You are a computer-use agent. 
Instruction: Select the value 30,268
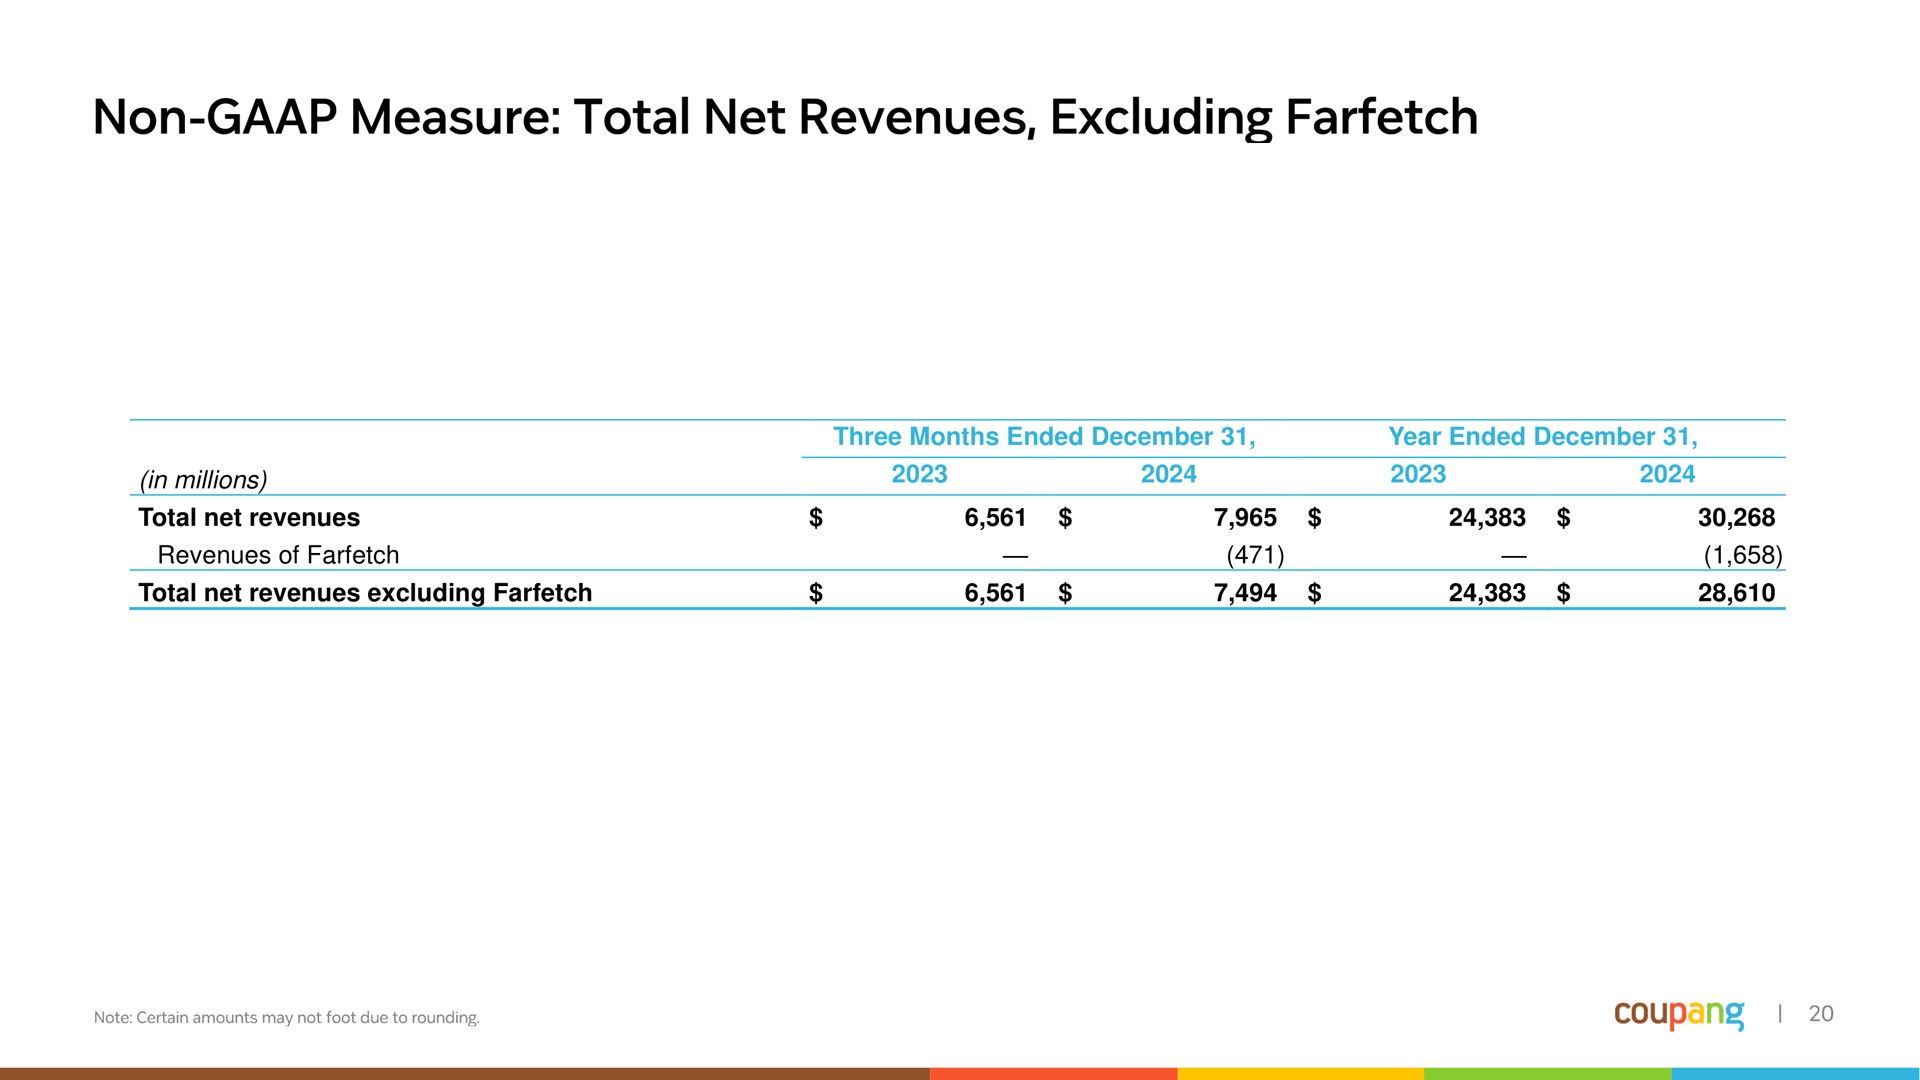click(1736, 518)
